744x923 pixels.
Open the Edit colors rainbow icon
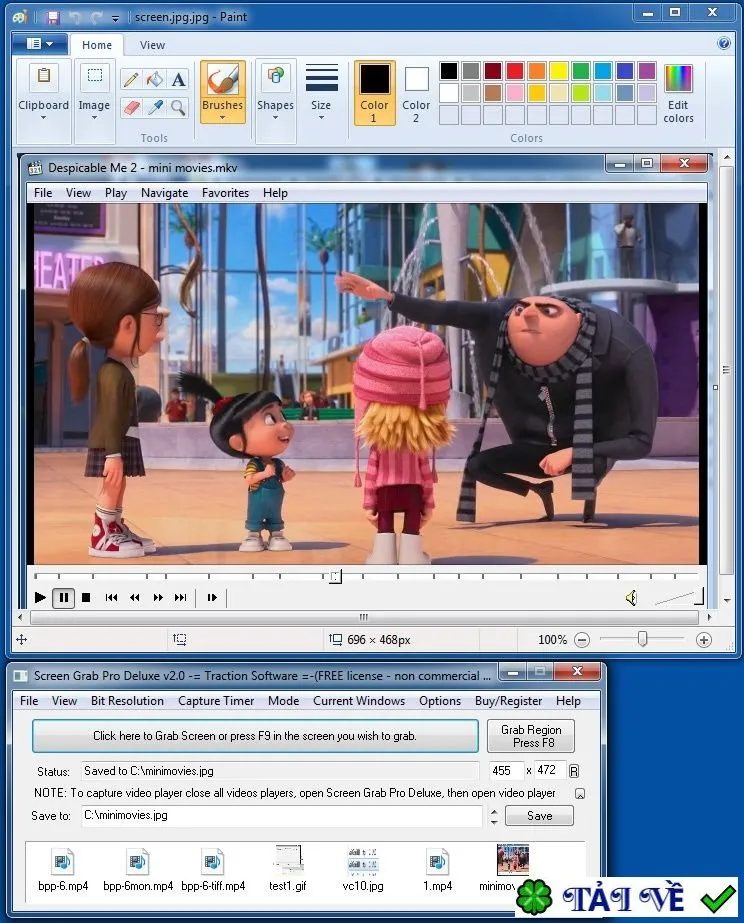click(x=678, y=79)
